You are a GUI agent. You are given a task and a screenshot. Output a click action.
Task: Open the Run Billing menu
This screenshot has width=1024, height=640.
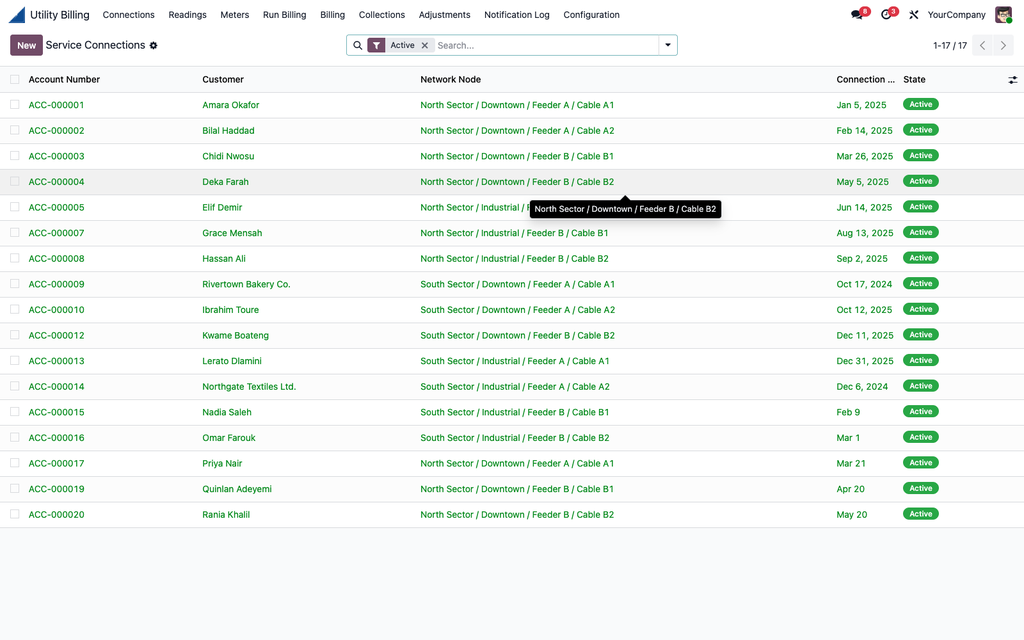[284, 14]
